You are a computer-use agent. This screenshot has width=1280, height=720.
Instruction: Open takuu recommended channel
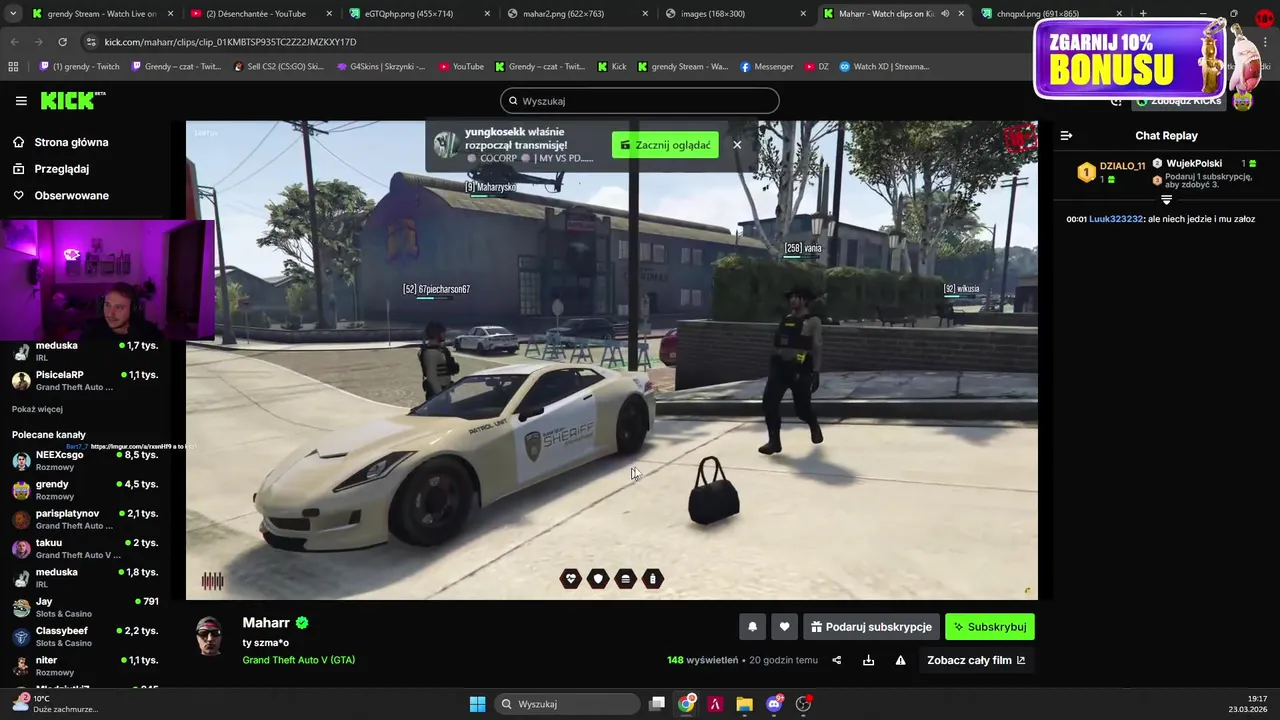(x=85, y=548)
